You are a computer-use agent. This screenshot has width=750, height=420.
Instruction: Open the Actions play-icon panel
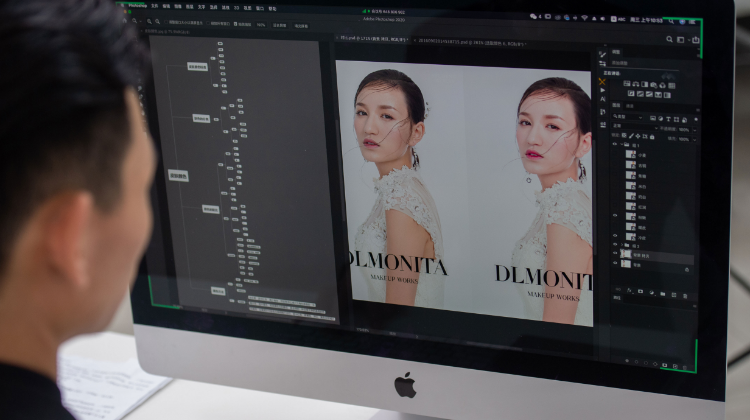click(x=603, y=90)
